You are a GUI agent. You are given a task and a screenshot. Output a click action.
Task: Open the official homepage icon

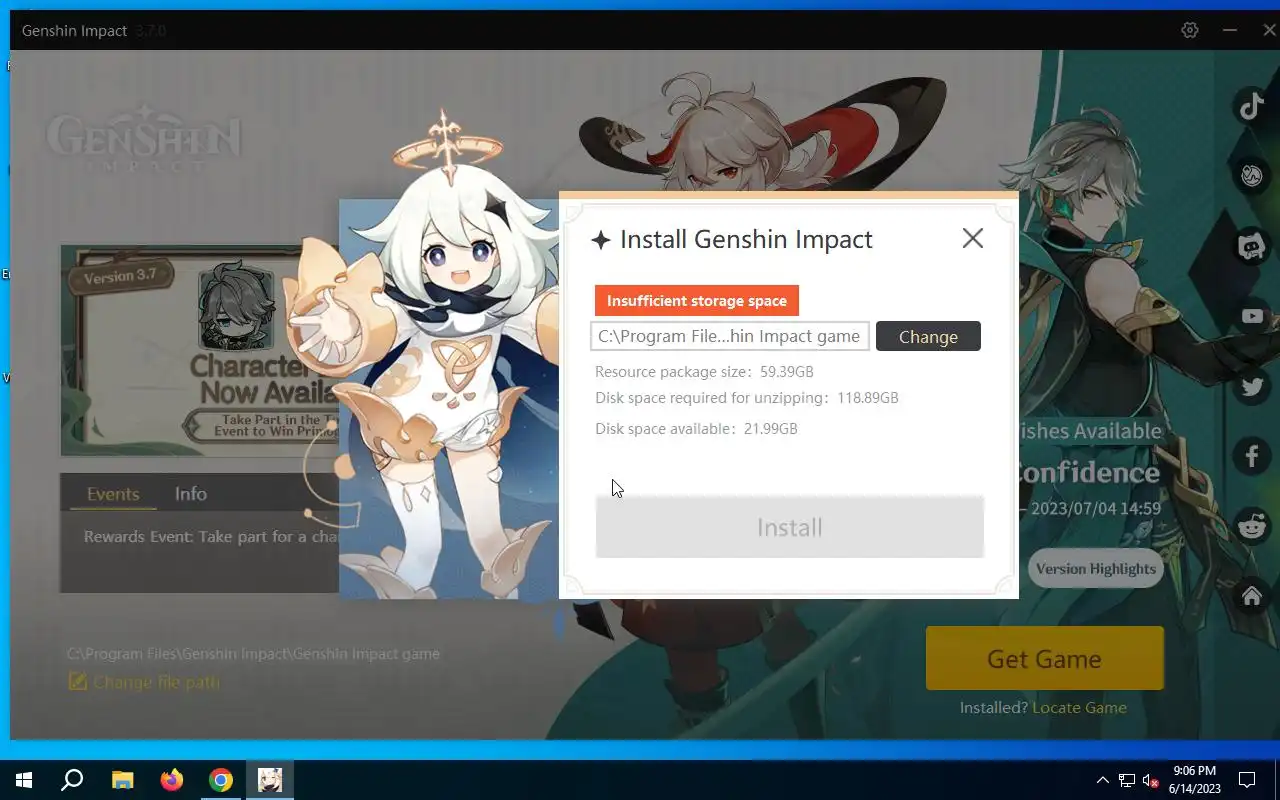[x=1252, y=596]
